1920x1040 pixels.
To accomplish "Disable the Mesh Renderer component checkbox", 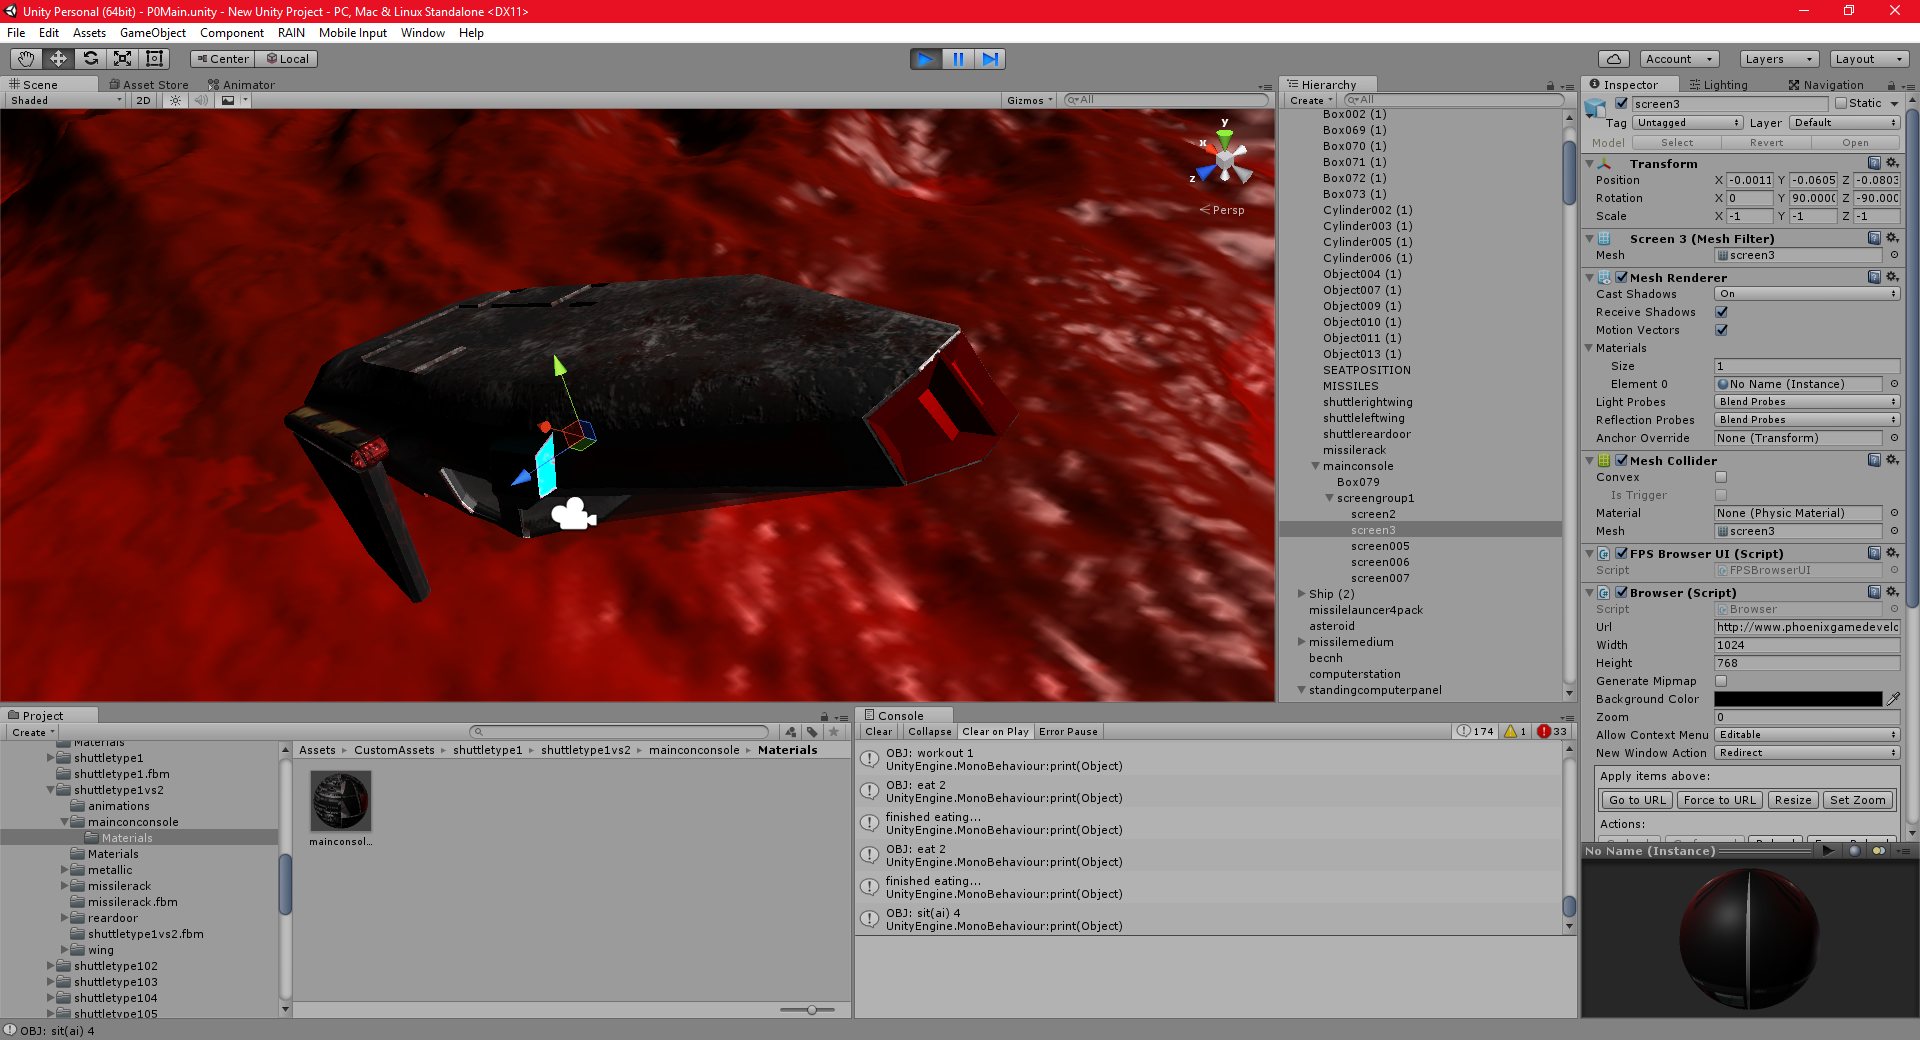I will tap(1621, 277).
